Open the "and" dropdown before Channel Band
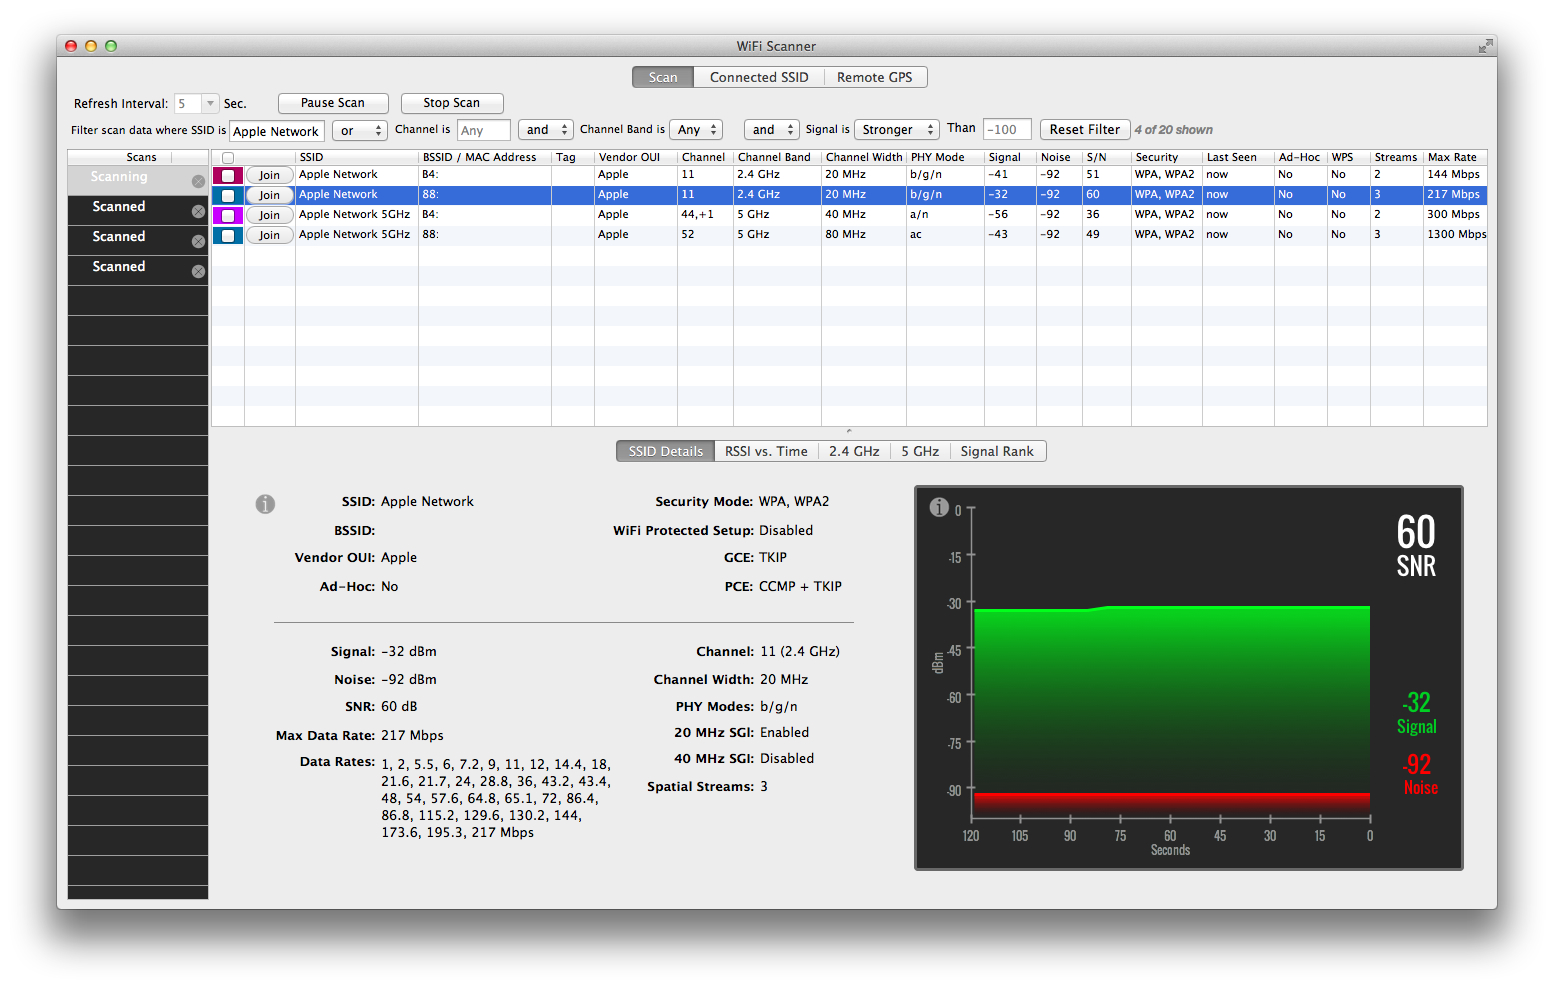This screenshot has height=988, width=1554. point(546,130)
